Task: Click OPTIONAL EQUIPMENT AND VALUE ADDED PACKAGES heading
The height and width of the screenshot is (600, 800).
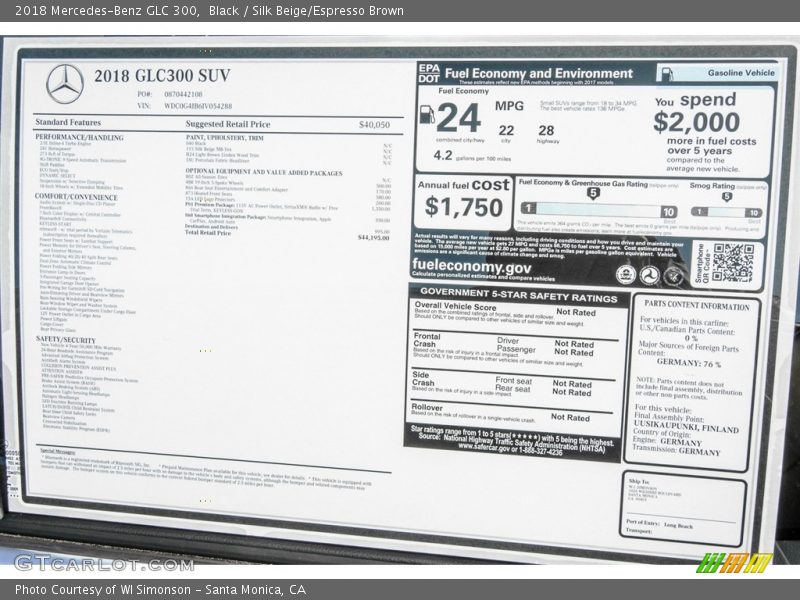Action: pyautogui.click(x=264, y=172)
